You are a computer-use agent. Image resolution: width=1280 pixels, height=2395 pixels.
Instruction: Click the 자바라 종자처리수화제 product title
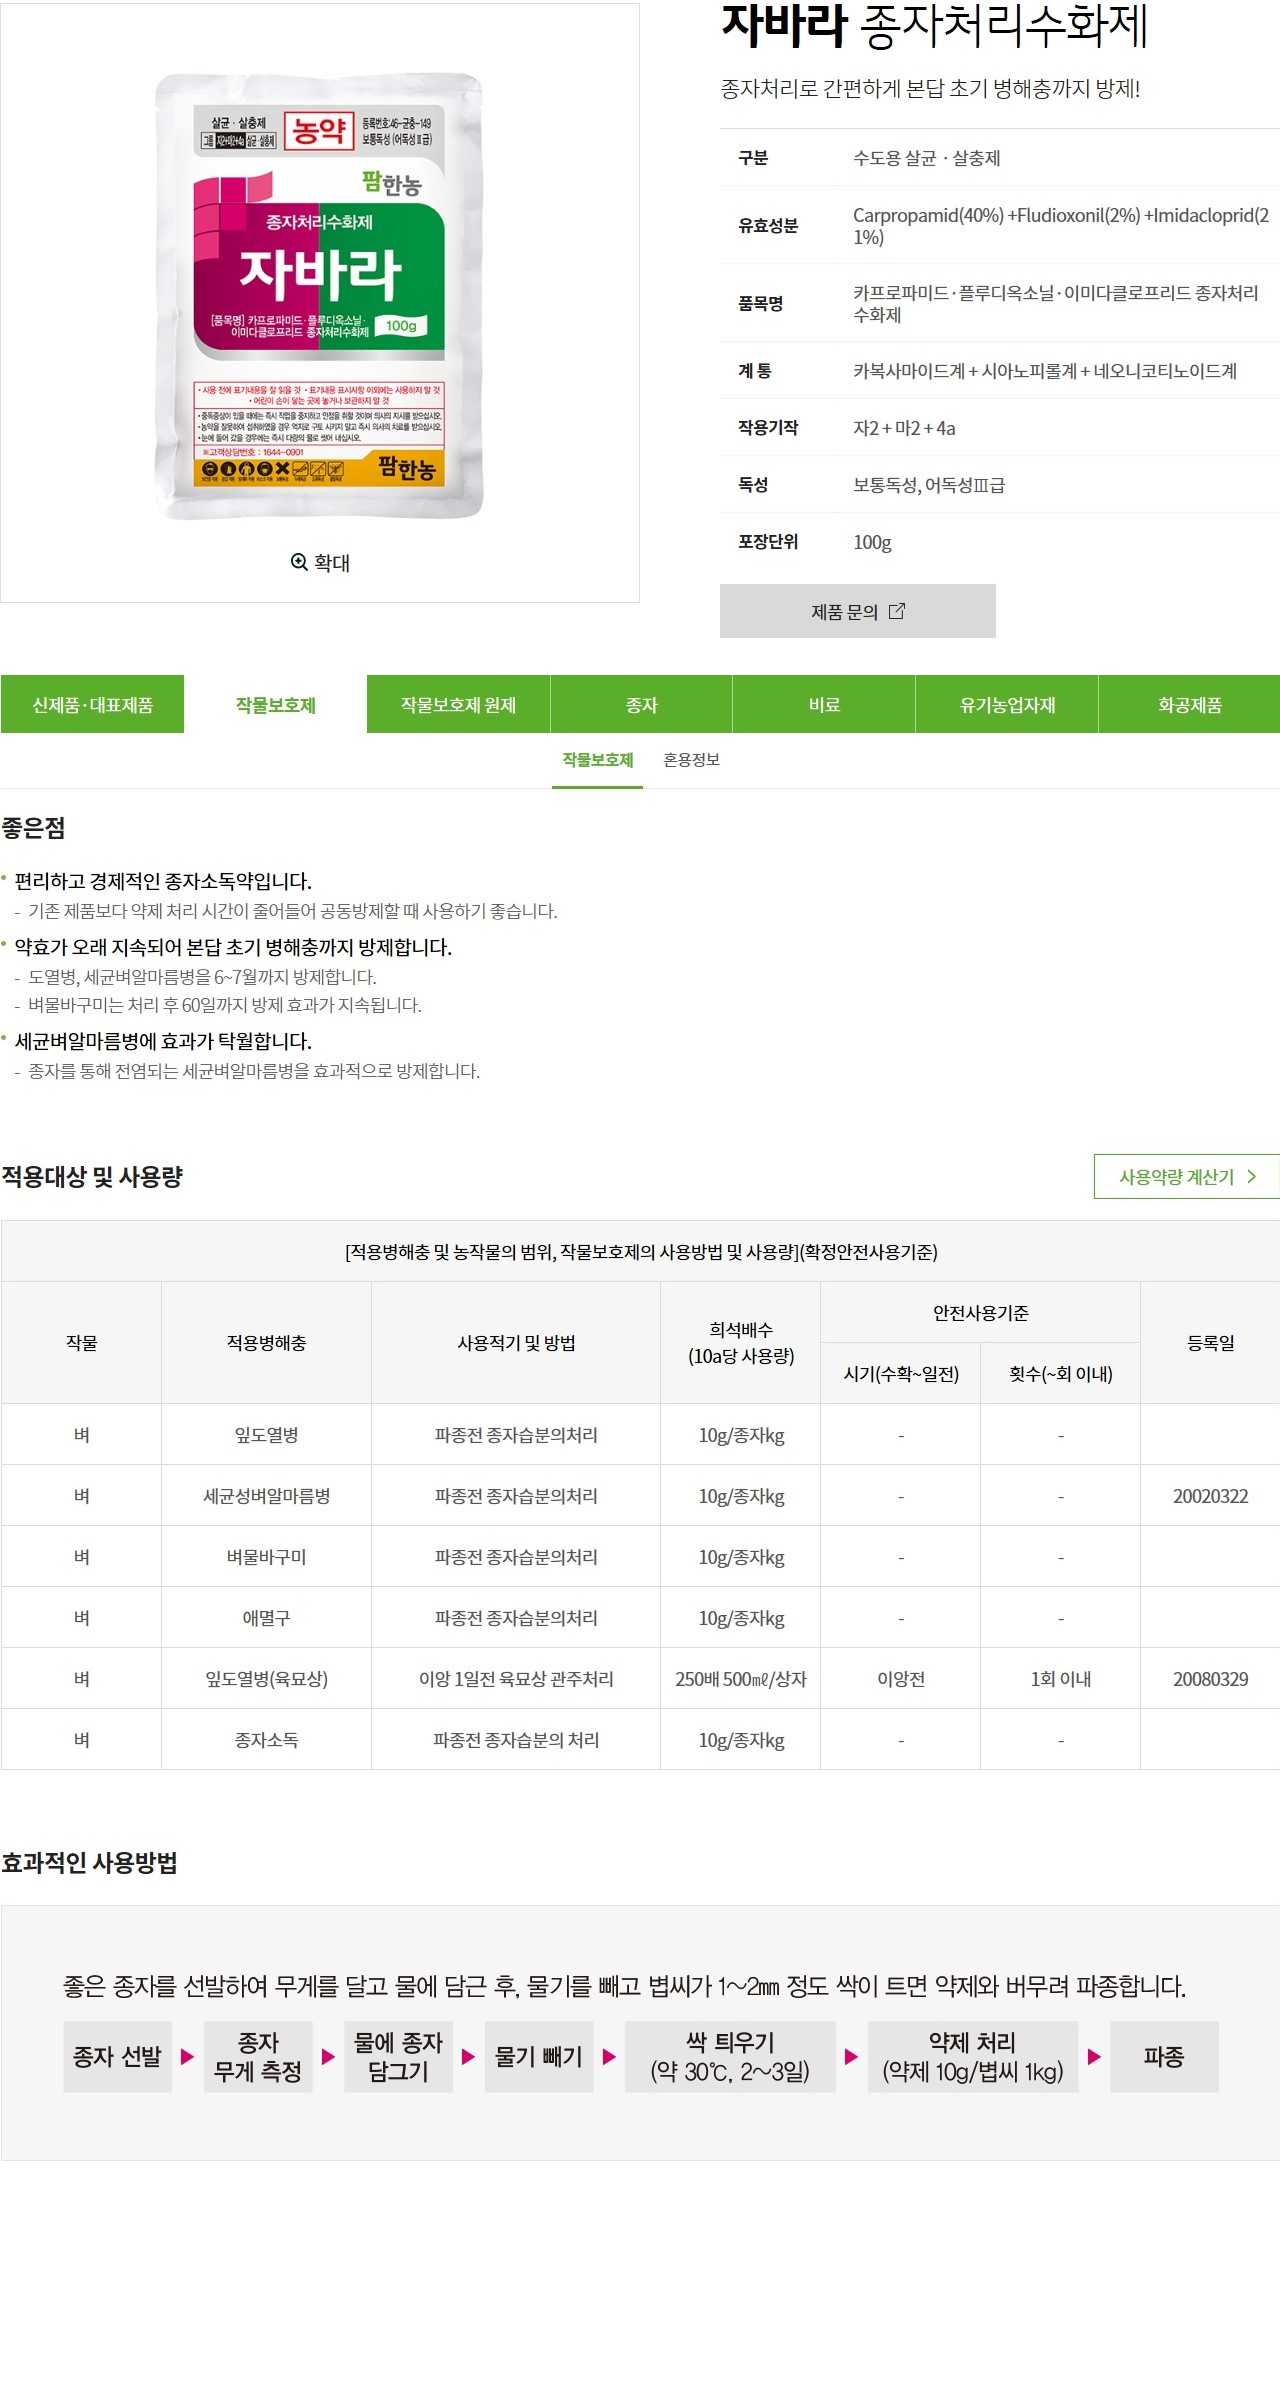pyautogui.click(x=934, y=26)
